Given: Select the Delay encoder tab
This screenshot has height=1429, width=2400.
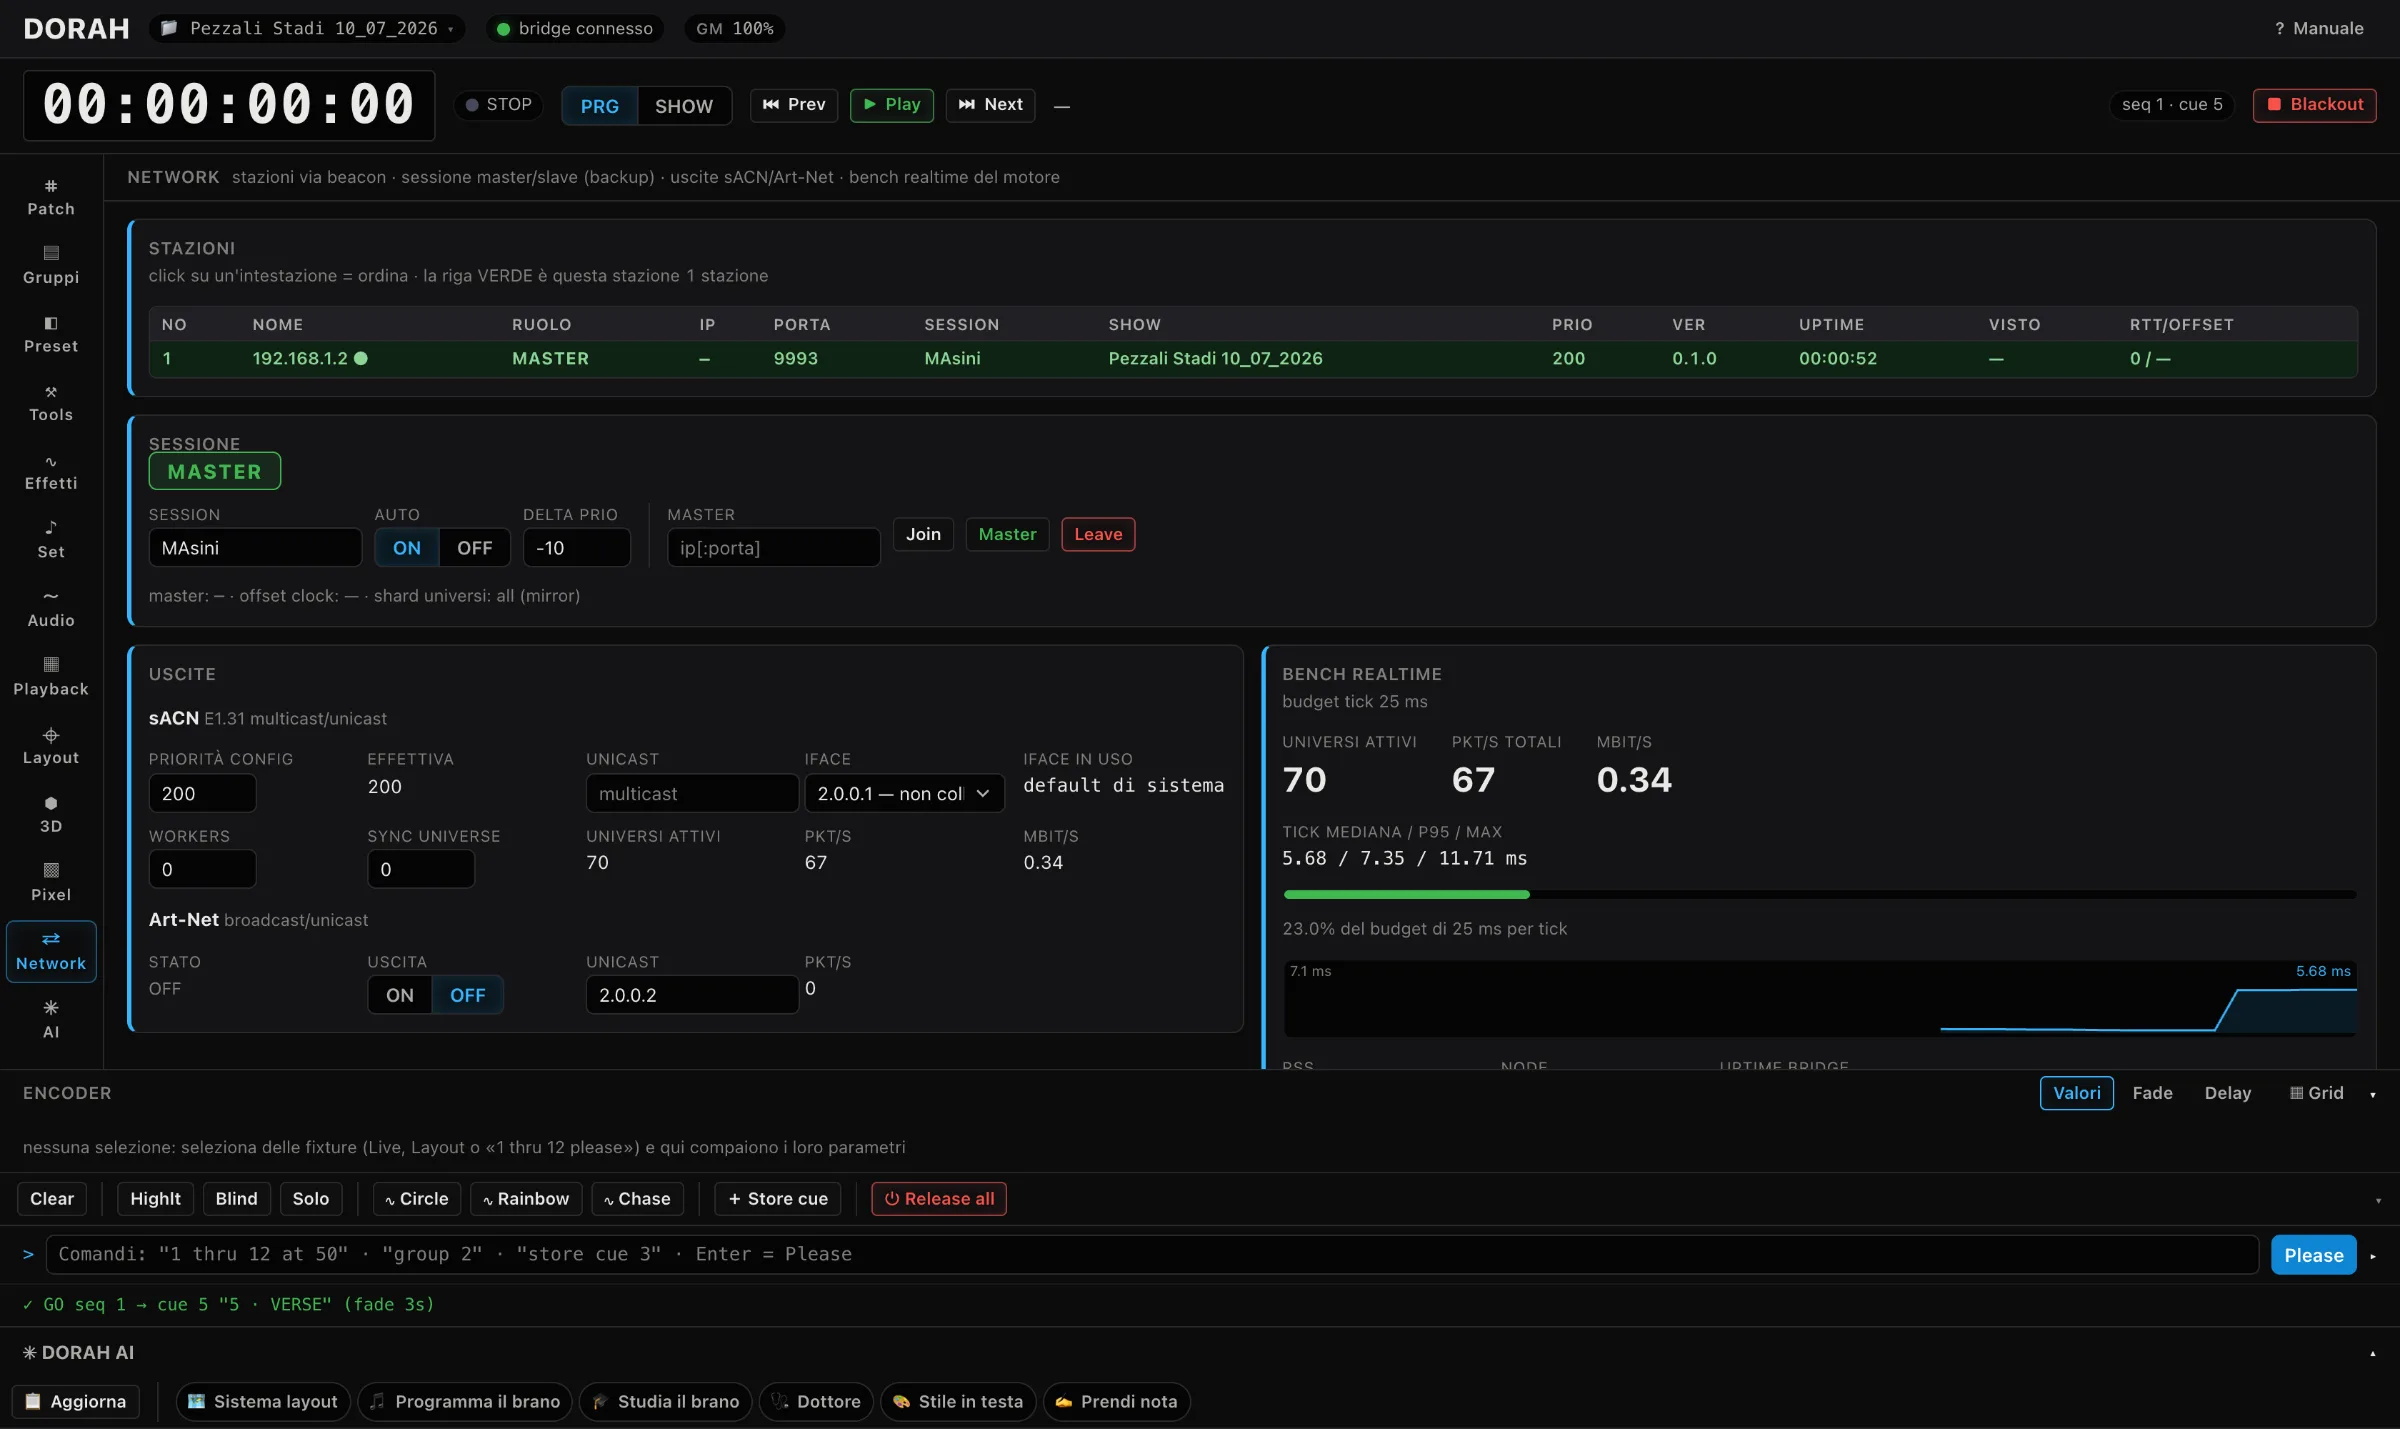Looking at the screenshot, I should click(2228, 1093).
